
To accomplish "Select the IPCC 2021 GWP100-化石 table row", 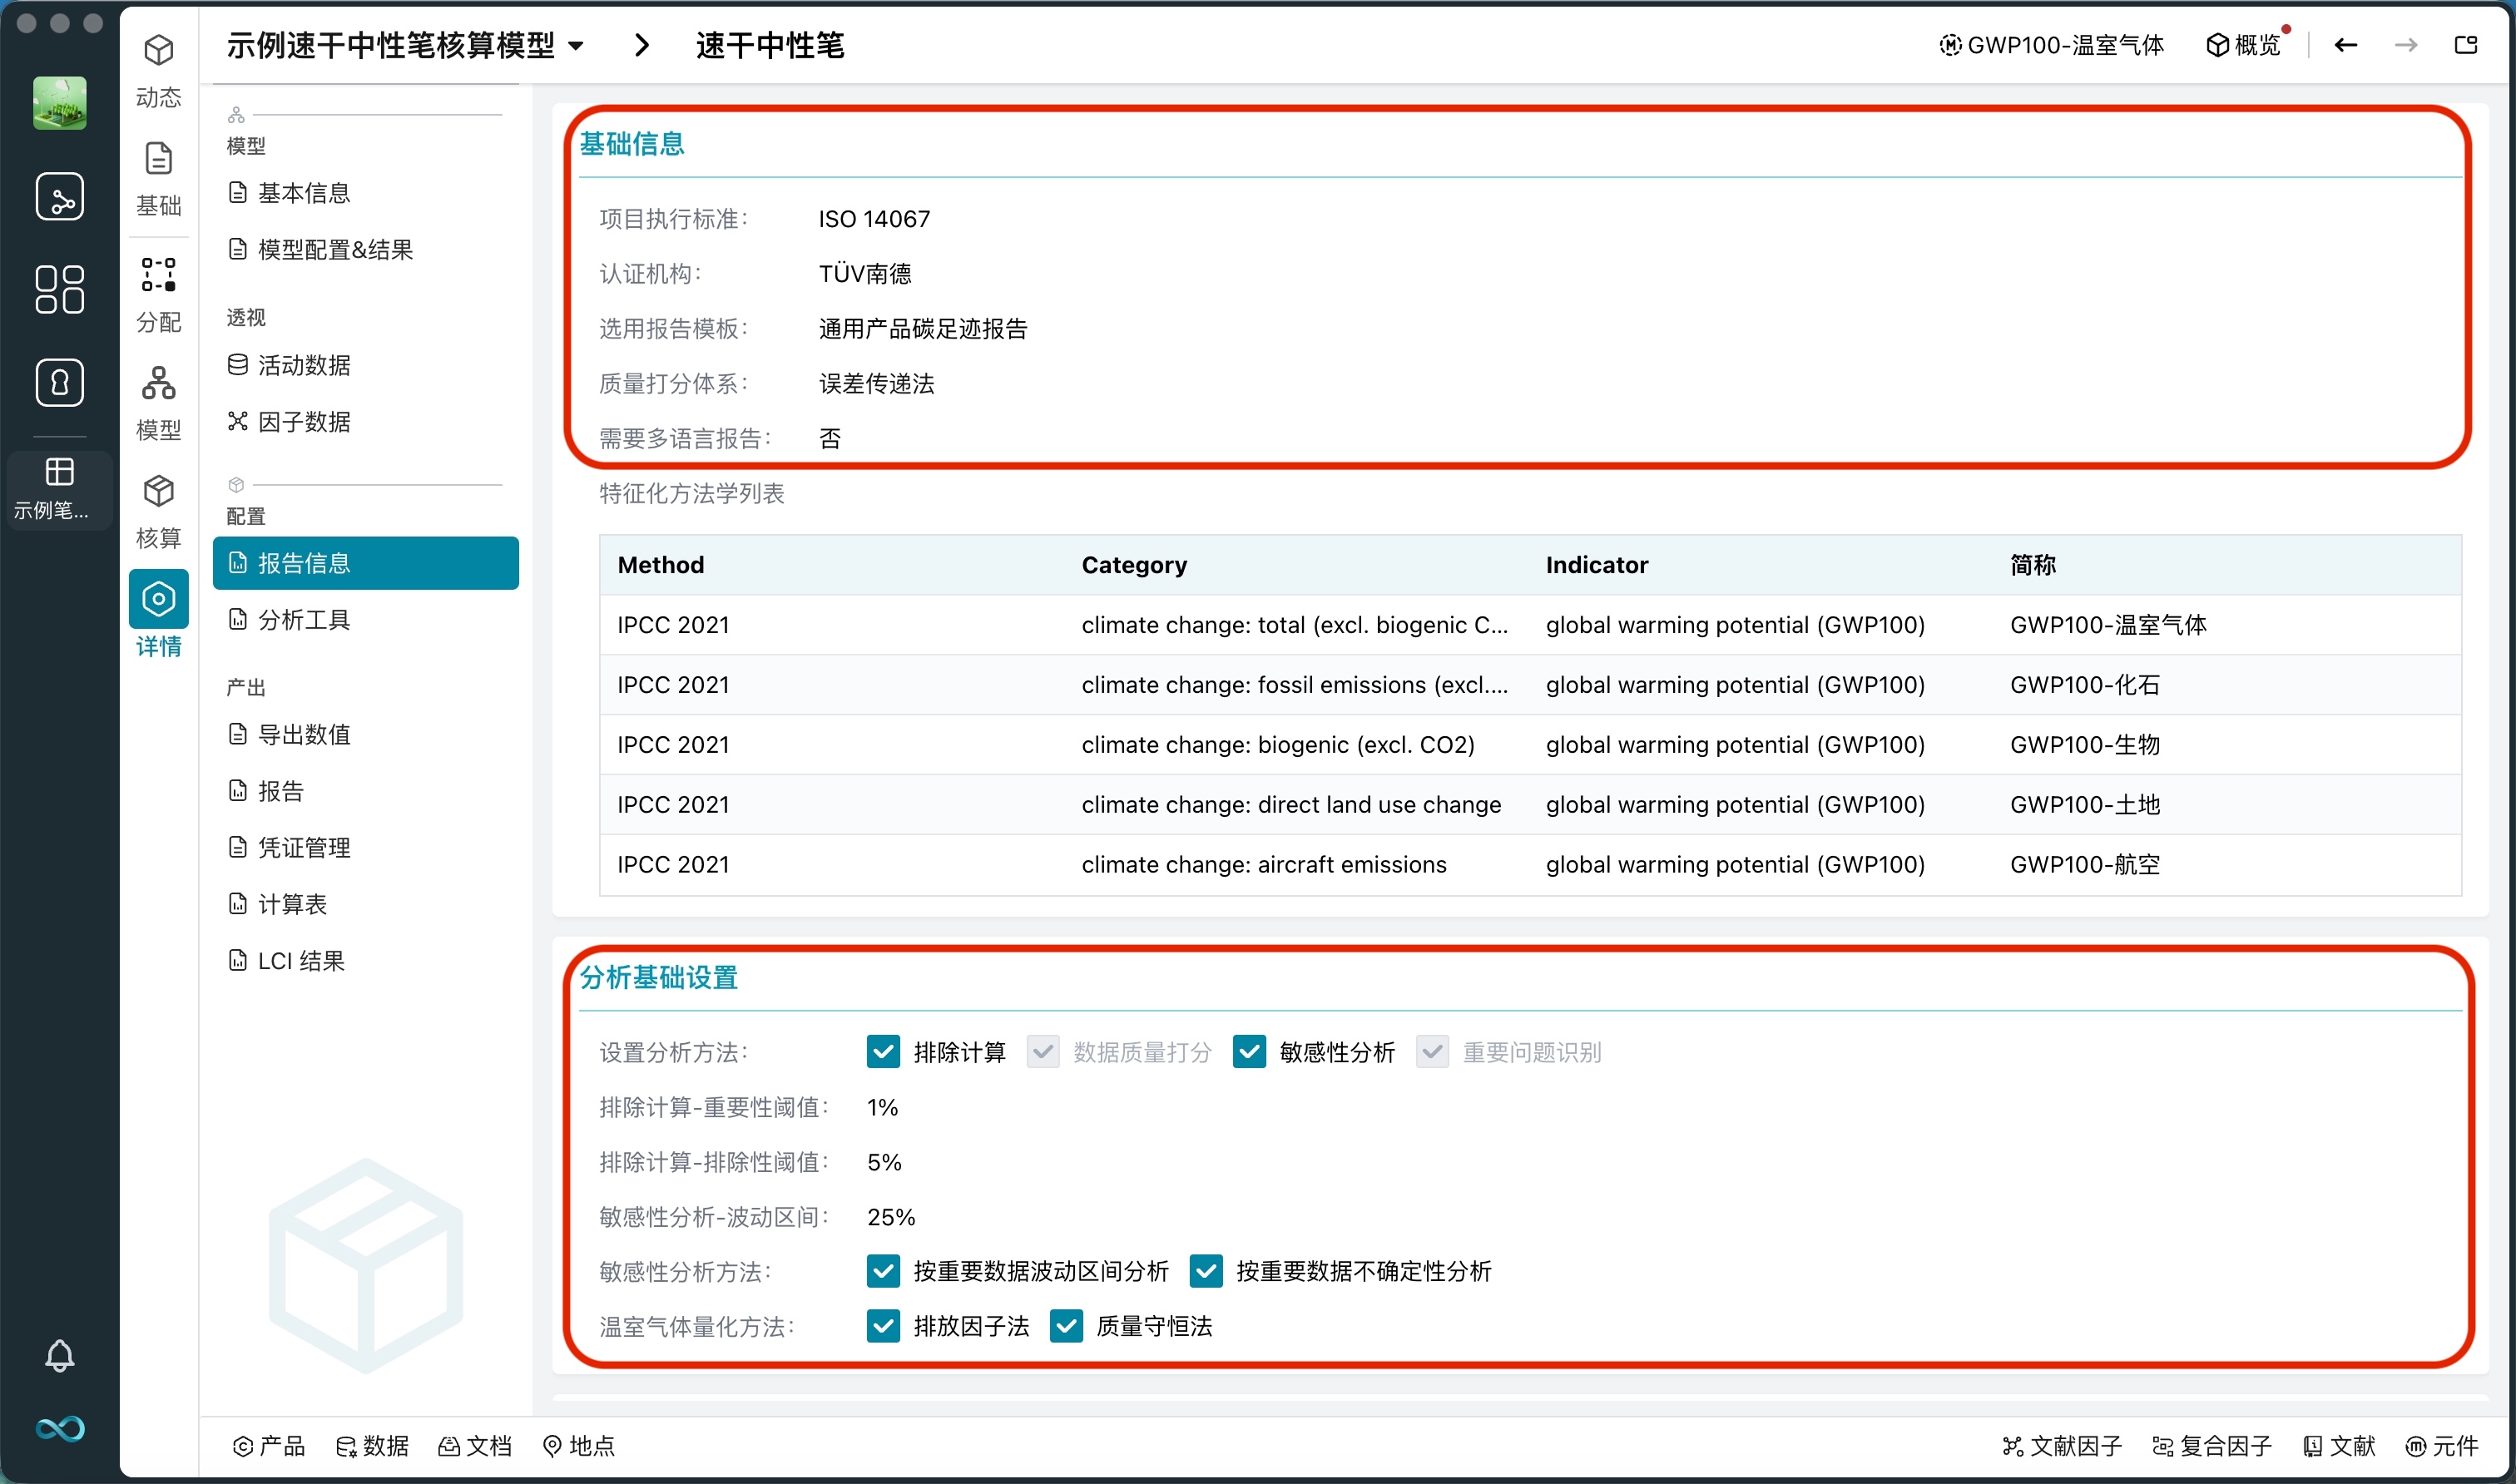I will point(1529,685).
